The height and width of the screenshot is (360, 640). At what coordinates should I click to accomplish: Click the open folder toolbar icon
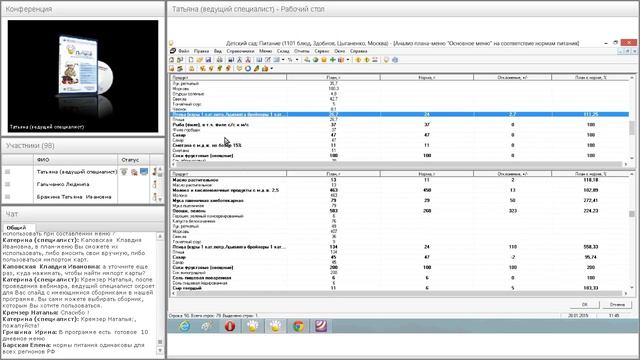(200, 60)
